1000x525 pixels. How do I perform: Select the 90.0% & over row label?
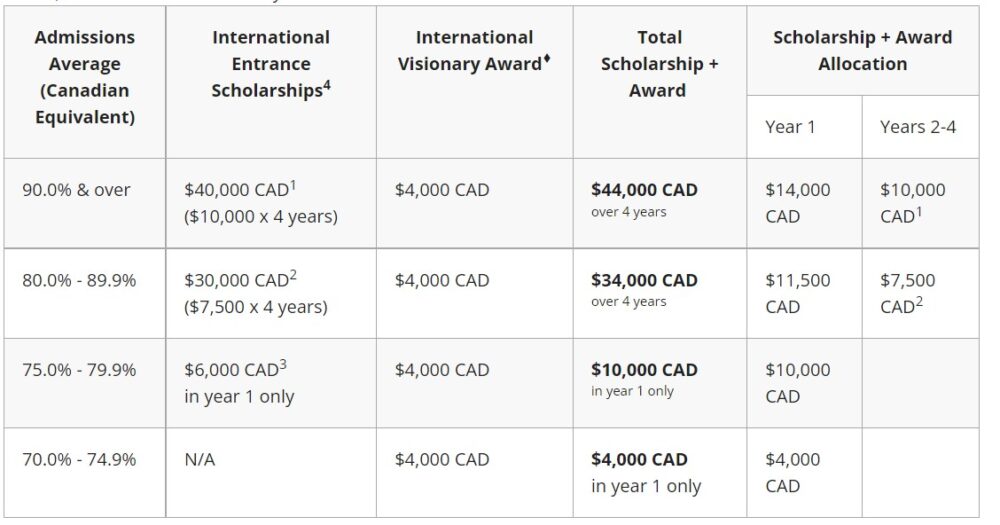(76, 190)
